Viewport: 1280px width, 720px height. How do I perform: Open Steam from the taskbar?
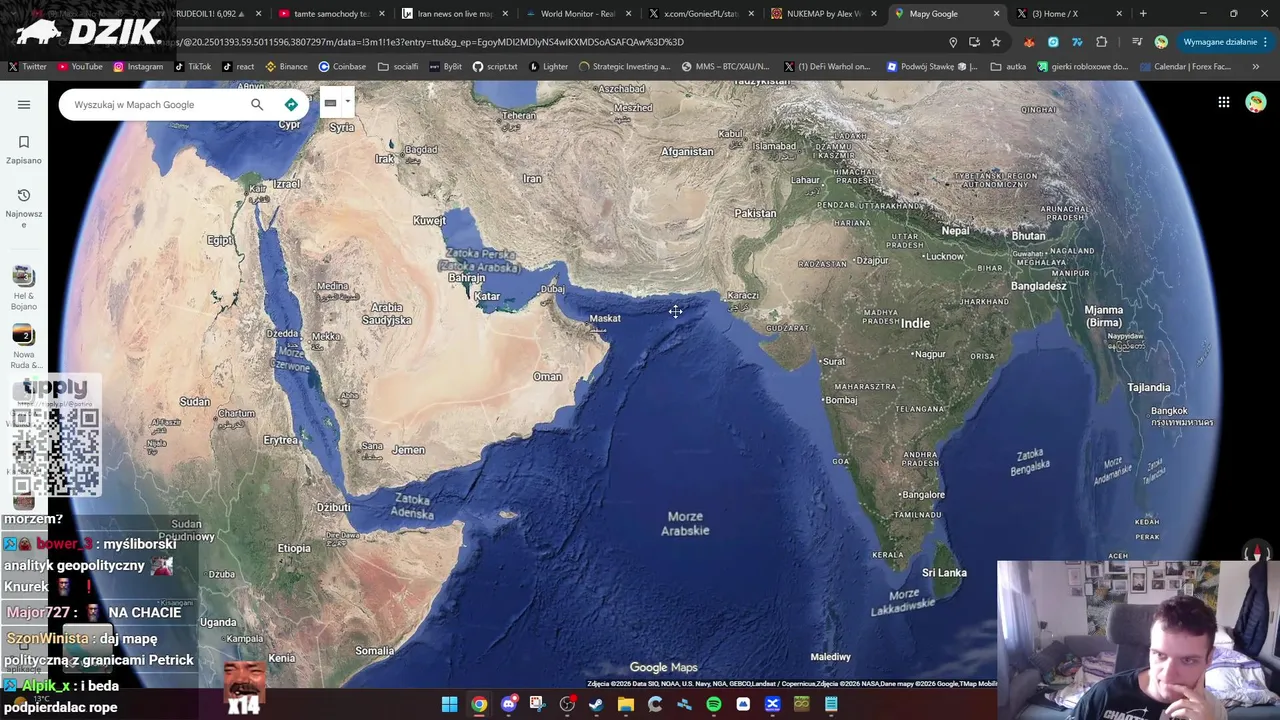point(596,704)
